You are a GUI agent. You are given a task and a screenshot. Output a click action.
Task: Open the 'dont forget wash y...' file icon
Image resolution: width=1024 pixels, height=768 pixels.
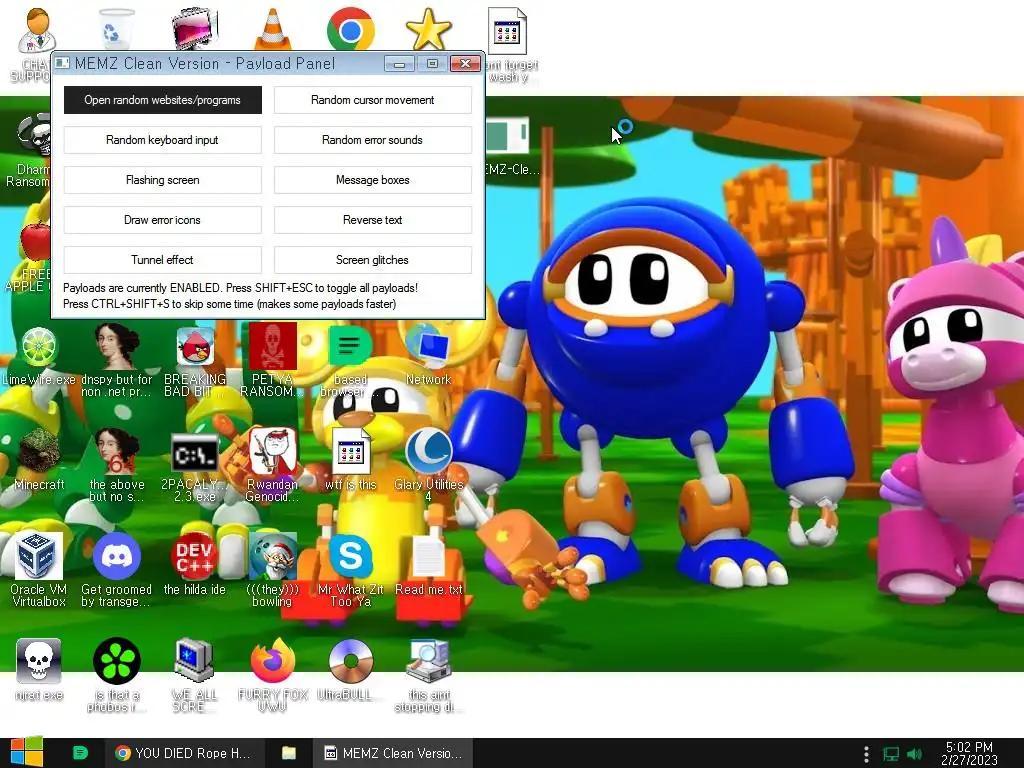508,44
